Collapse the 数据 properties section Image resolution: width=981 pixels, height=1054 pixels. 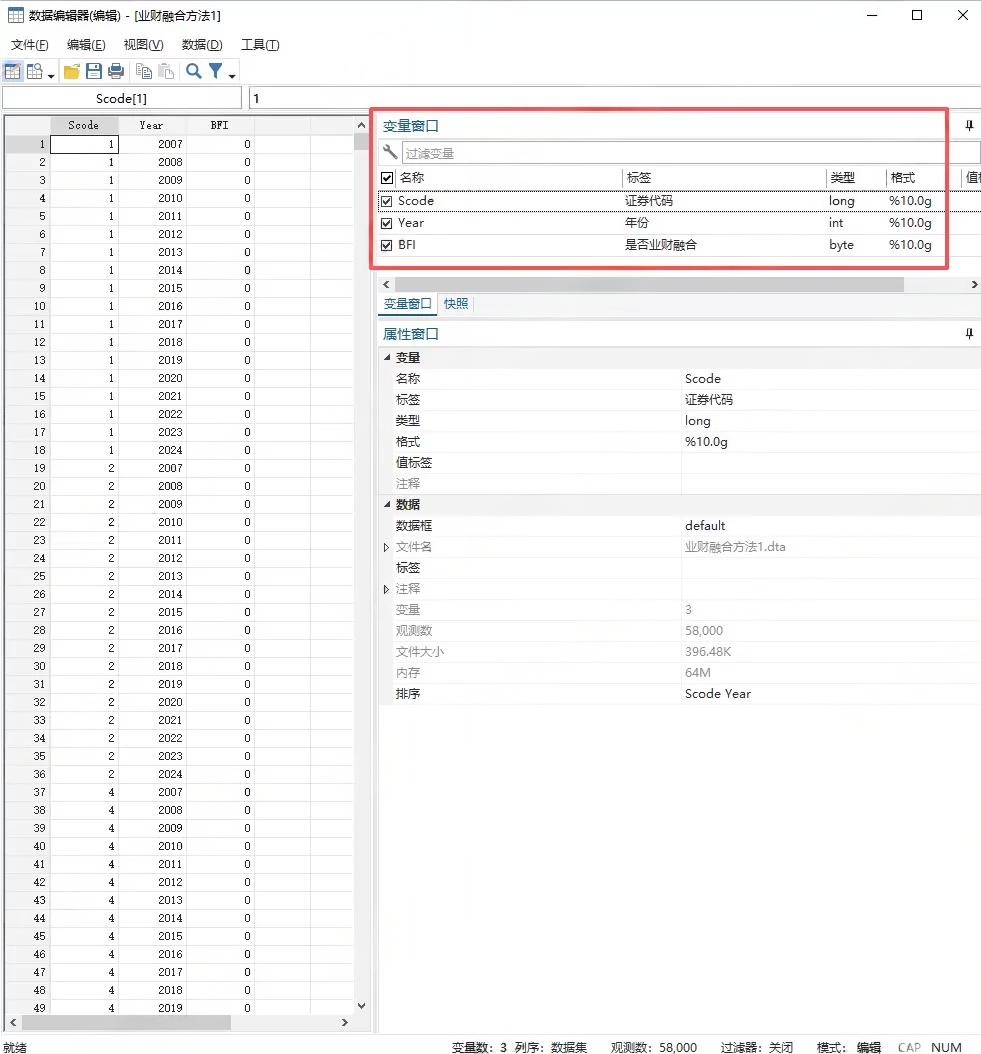coord(387,505)
